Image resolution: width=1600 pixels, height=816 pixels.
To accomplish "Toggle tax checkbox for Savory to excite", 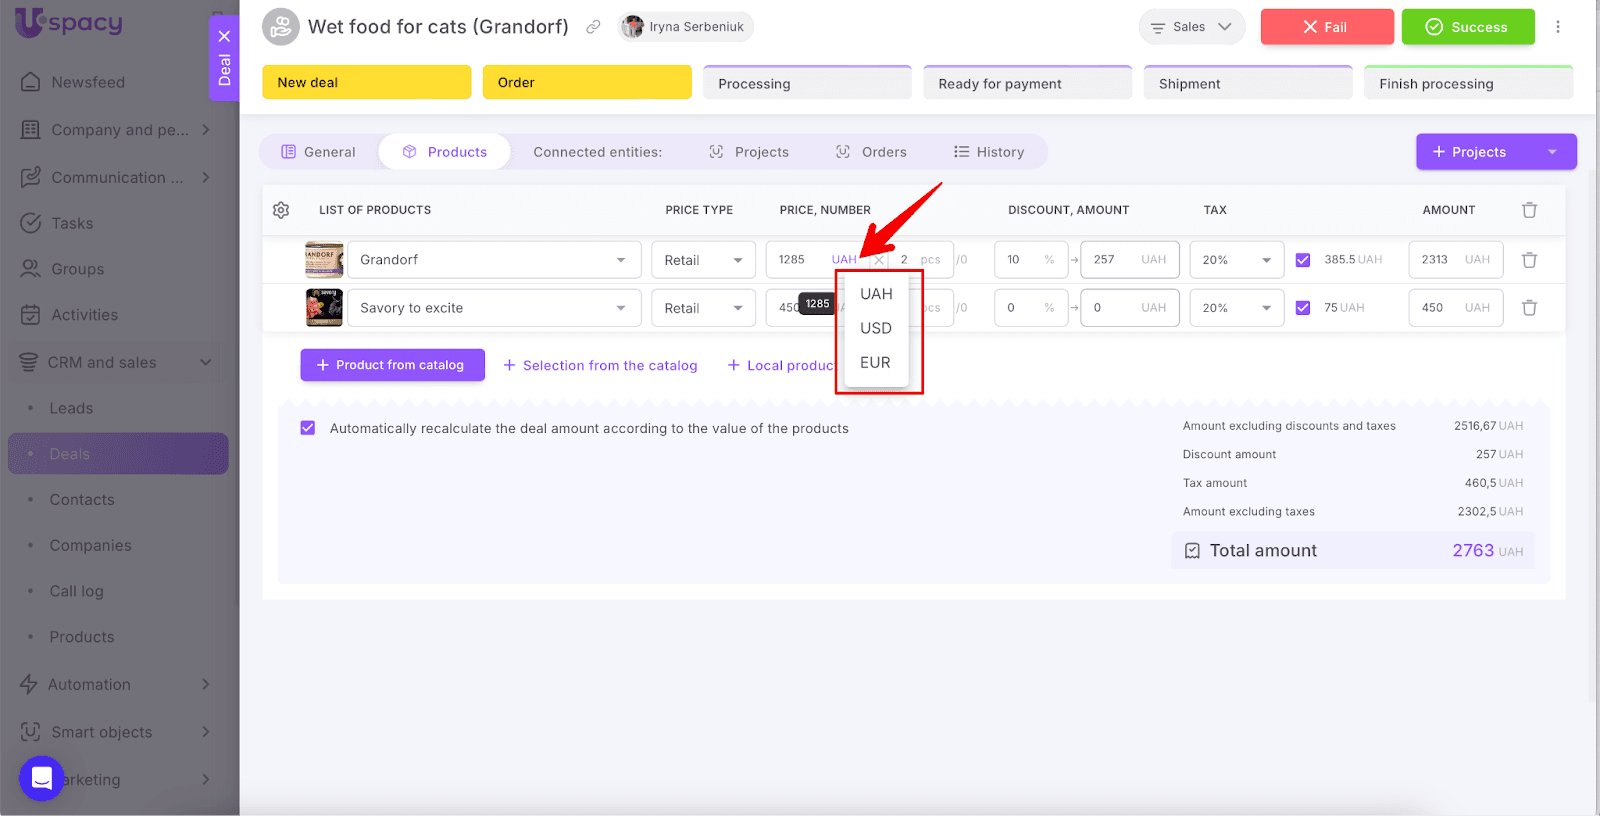I will (x=1303, y=308).
